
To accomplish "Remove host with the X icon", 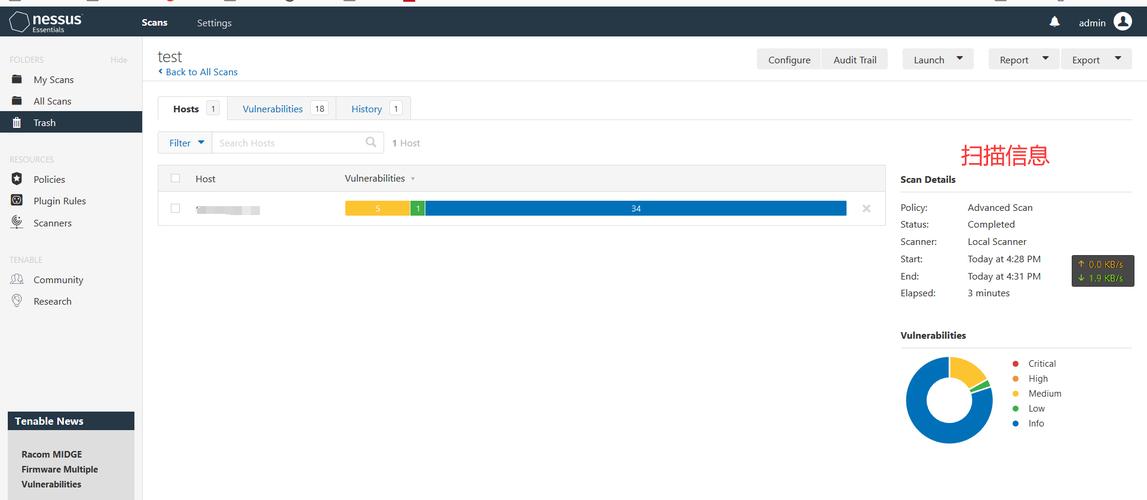I will [866, 208].
